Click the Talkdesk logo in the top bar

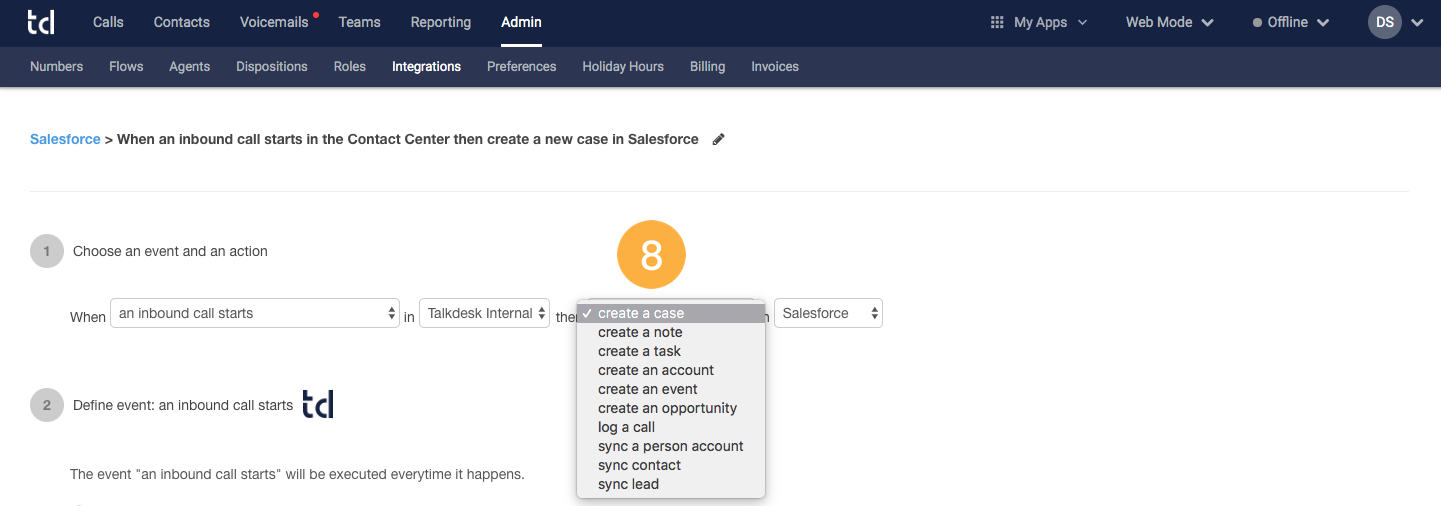[x=41, y=21]
